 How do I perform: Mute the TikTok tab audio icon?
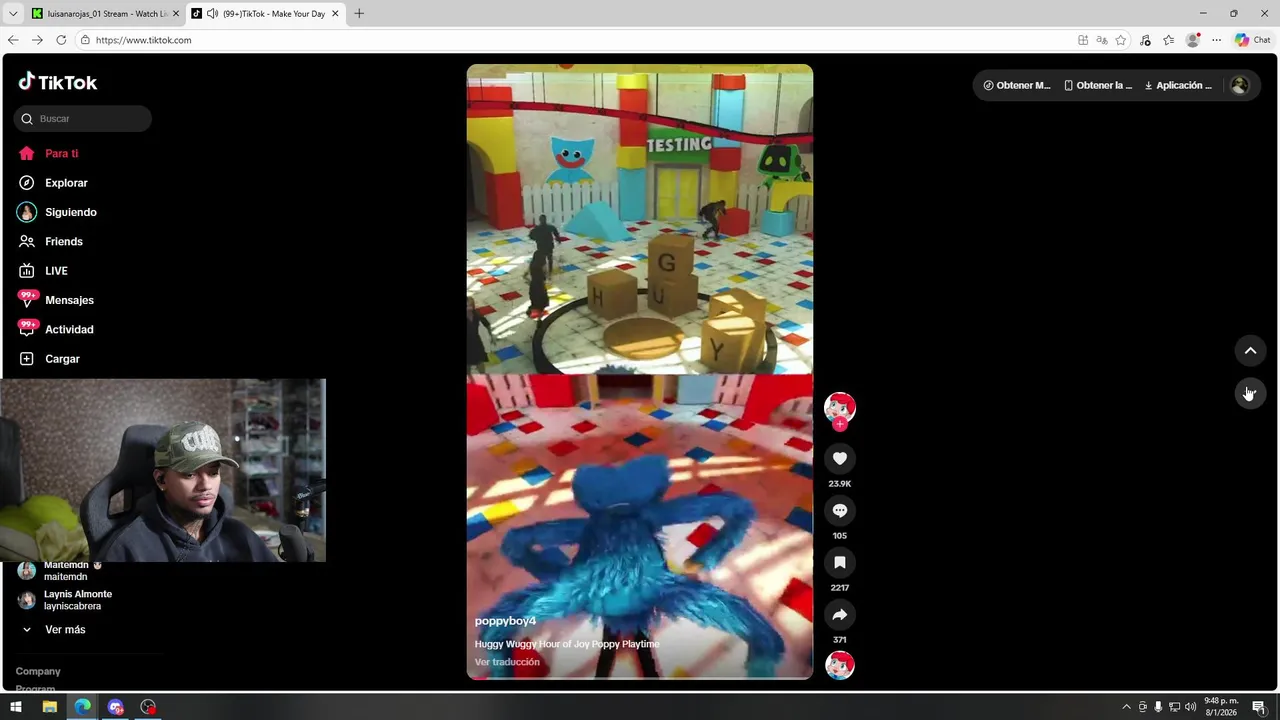pos(212,13)
